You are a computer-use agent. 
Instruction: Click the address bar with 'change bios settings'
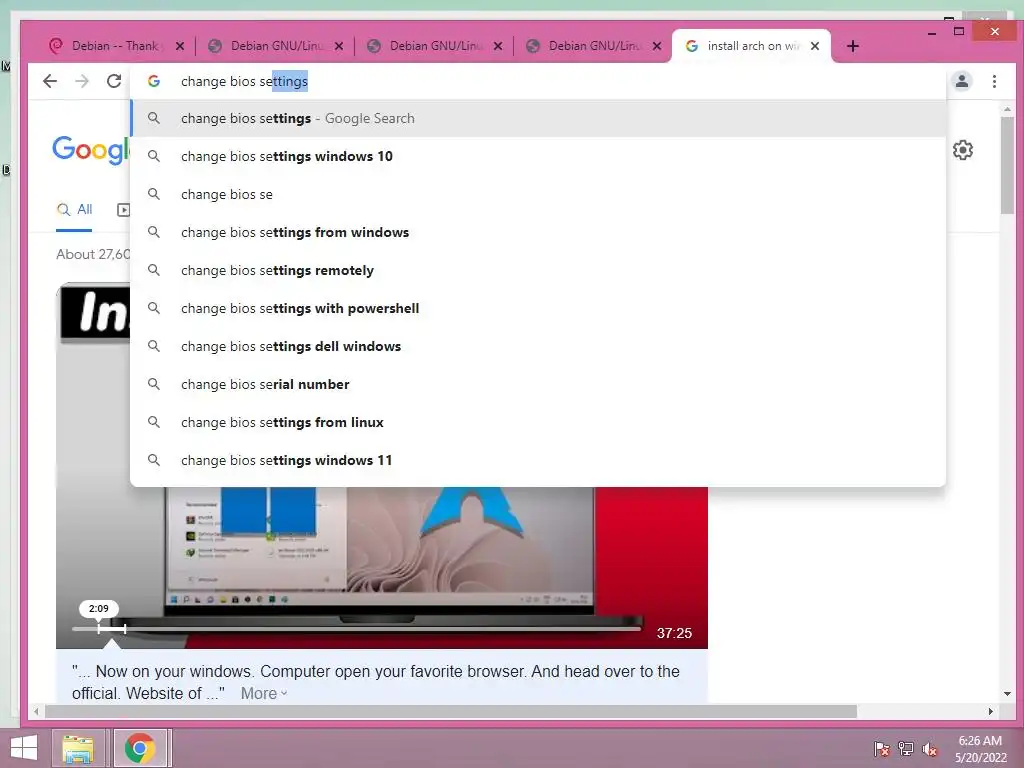click(538, 81)
